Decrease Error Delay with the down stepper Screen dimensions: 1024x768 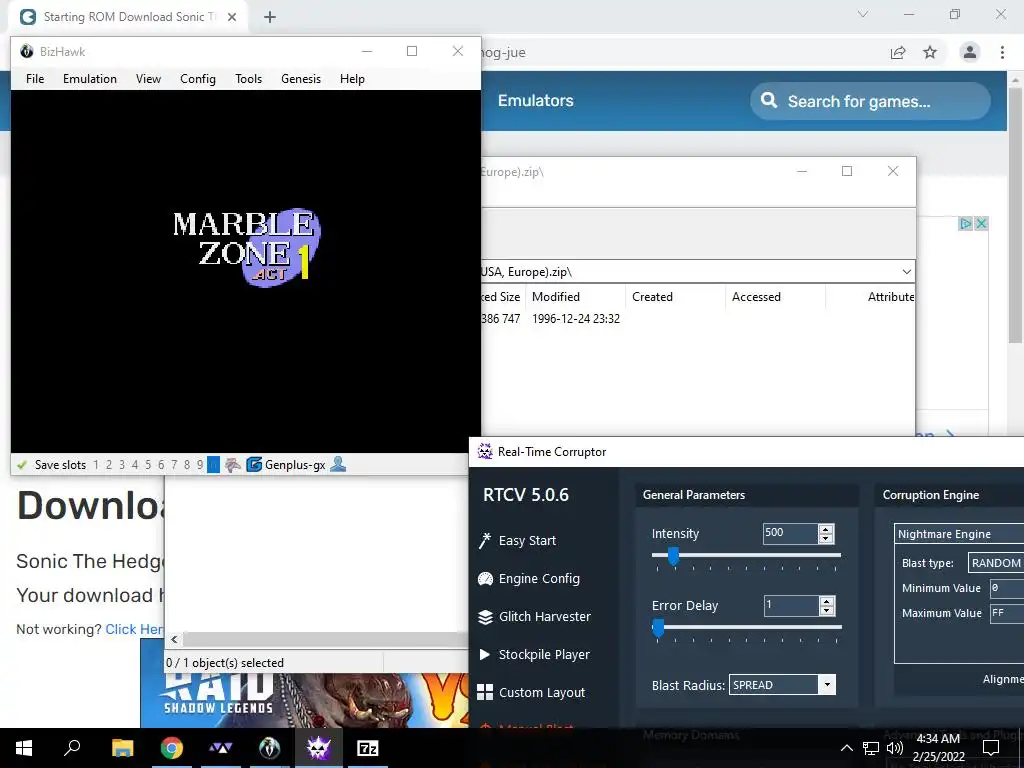click(827, 611)
